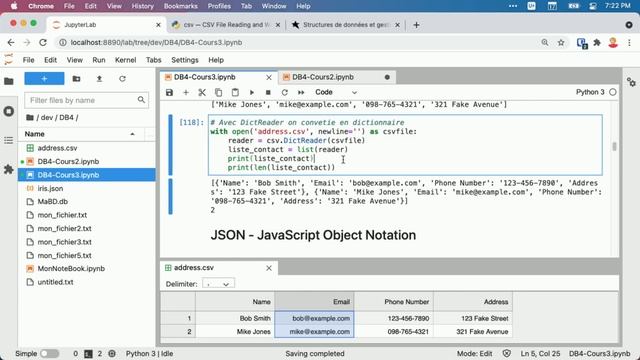The image size is (640, 360).
Task: Open a new Chrome tab with plus
Action: click(416, 25)
